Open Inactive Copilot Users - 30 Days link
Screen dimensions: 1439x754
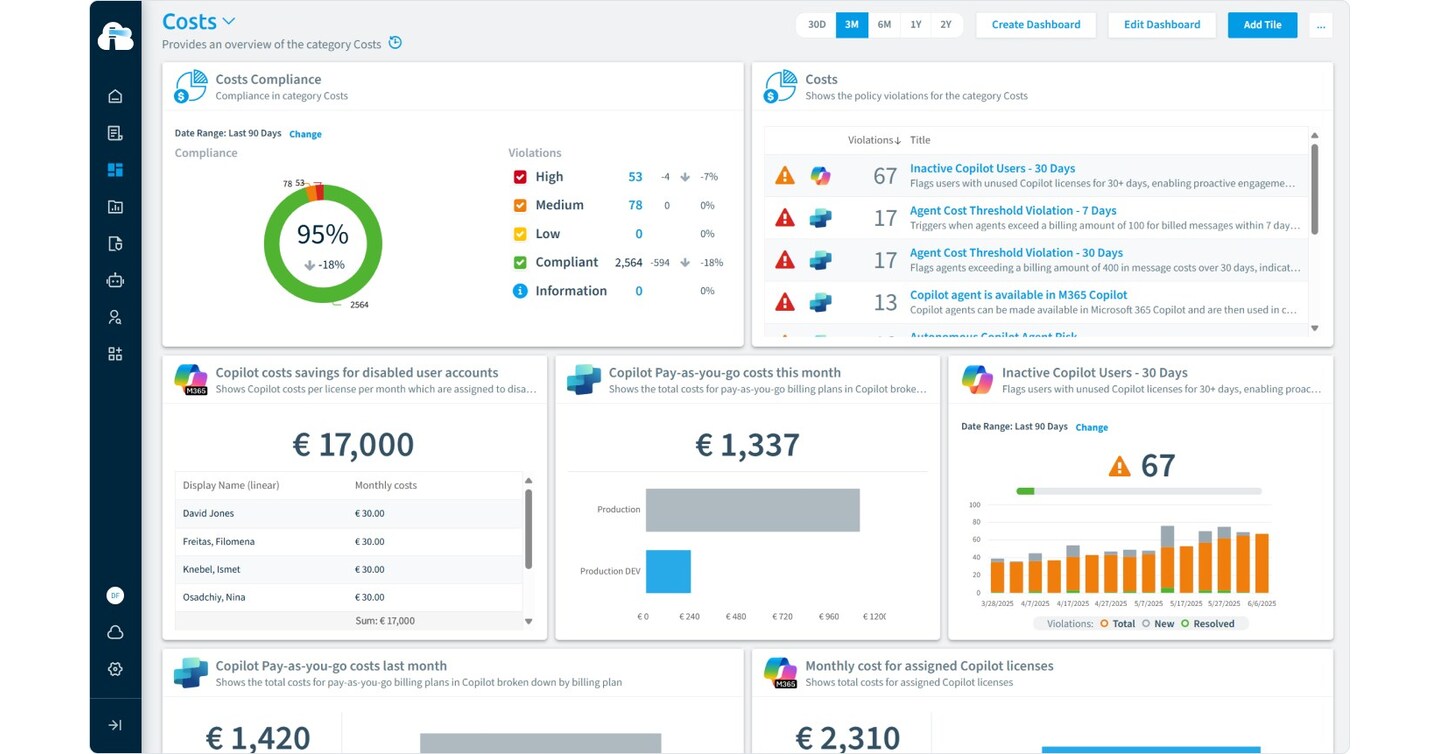[x=992, y=168]
